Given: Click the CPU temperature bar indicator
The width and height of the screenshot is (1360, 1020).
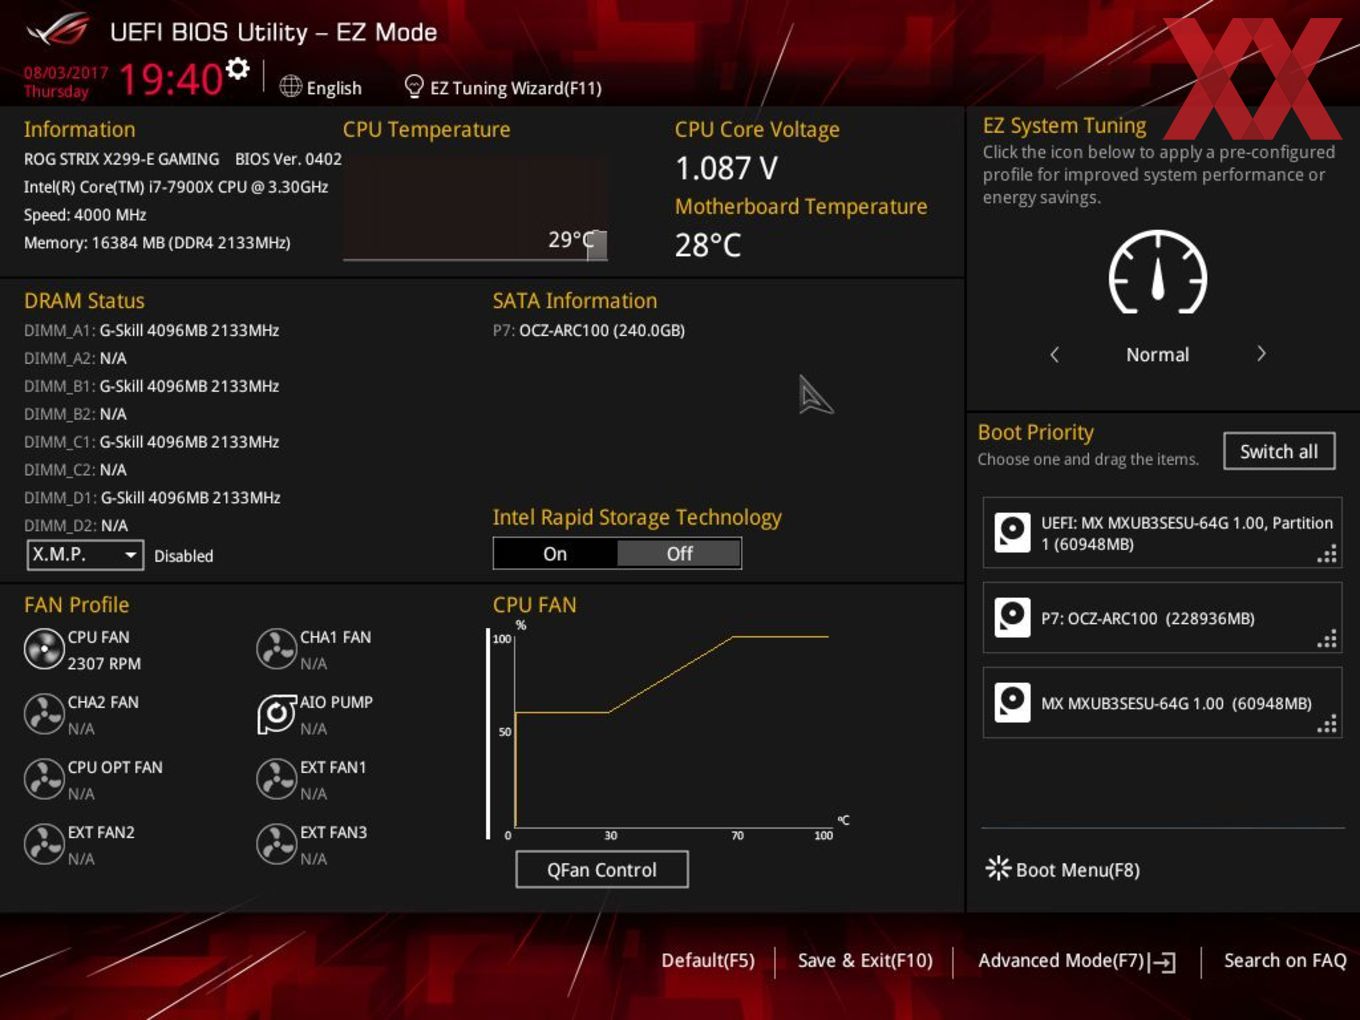Looking at the screenshot, I should (x=597, y=245).
